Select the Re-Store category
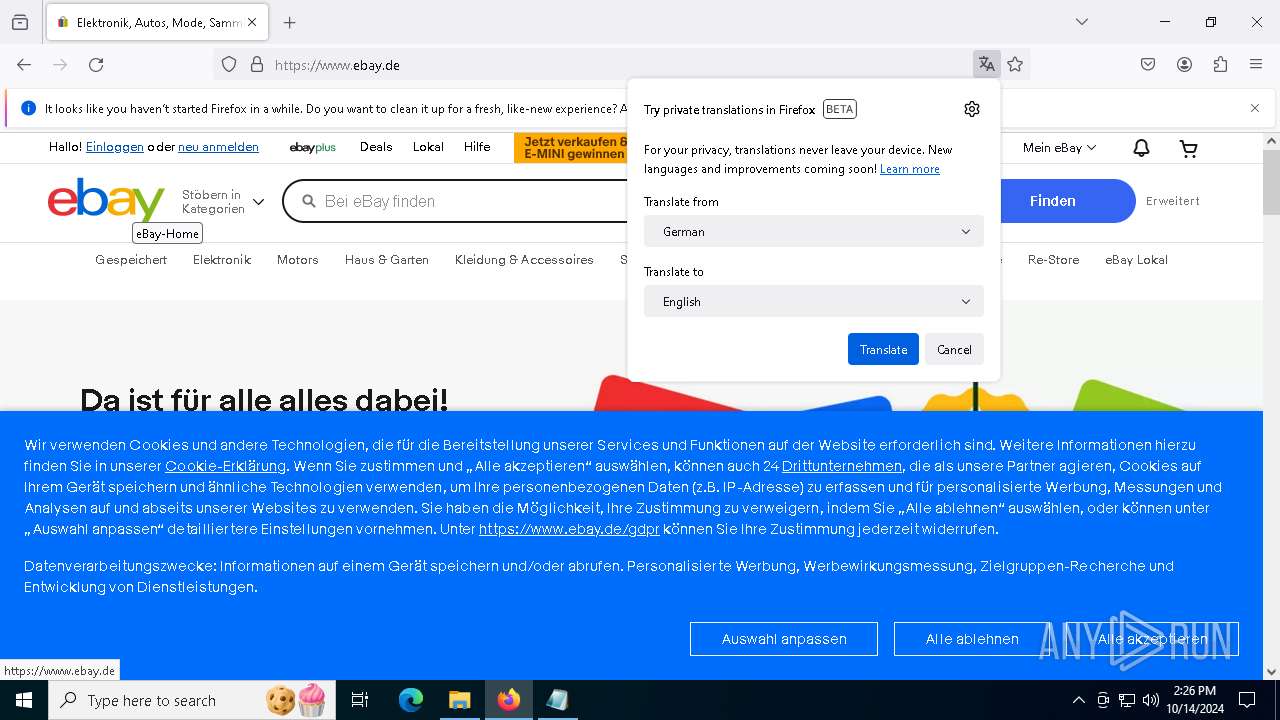The width and height of the screenshot is (1280, 720). point(1054,260)
